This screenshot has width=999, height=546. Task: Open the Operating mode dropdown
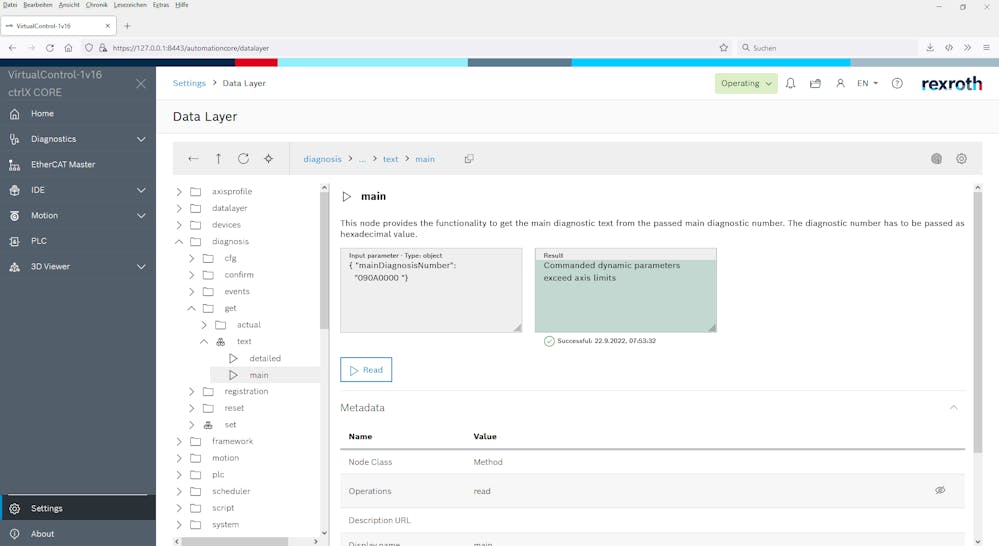(746, 84)
